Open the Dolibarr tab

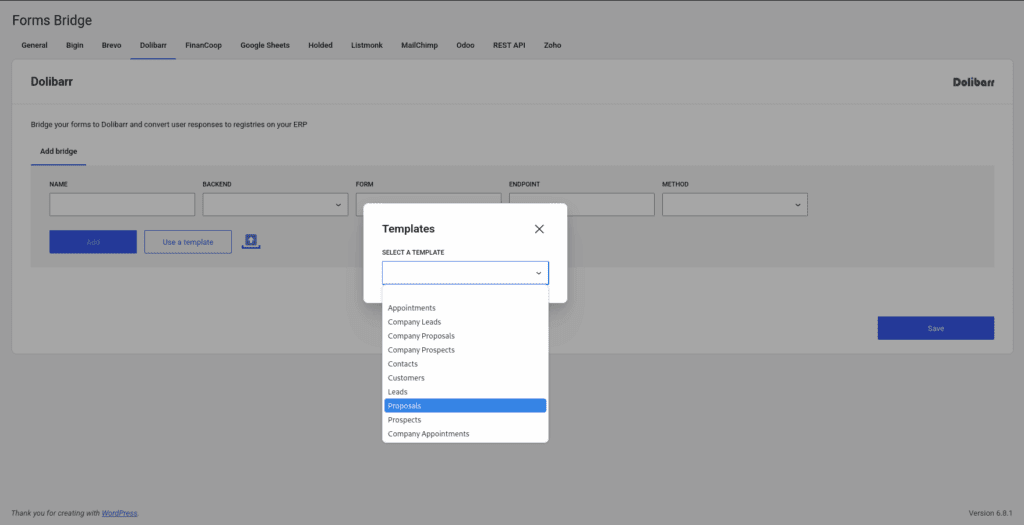coord(153,45)
